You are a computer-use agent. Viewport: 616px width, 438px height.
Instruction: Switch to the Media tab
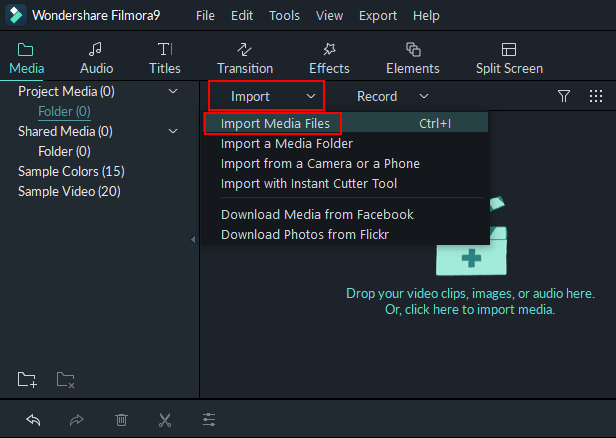click(26, 58)
